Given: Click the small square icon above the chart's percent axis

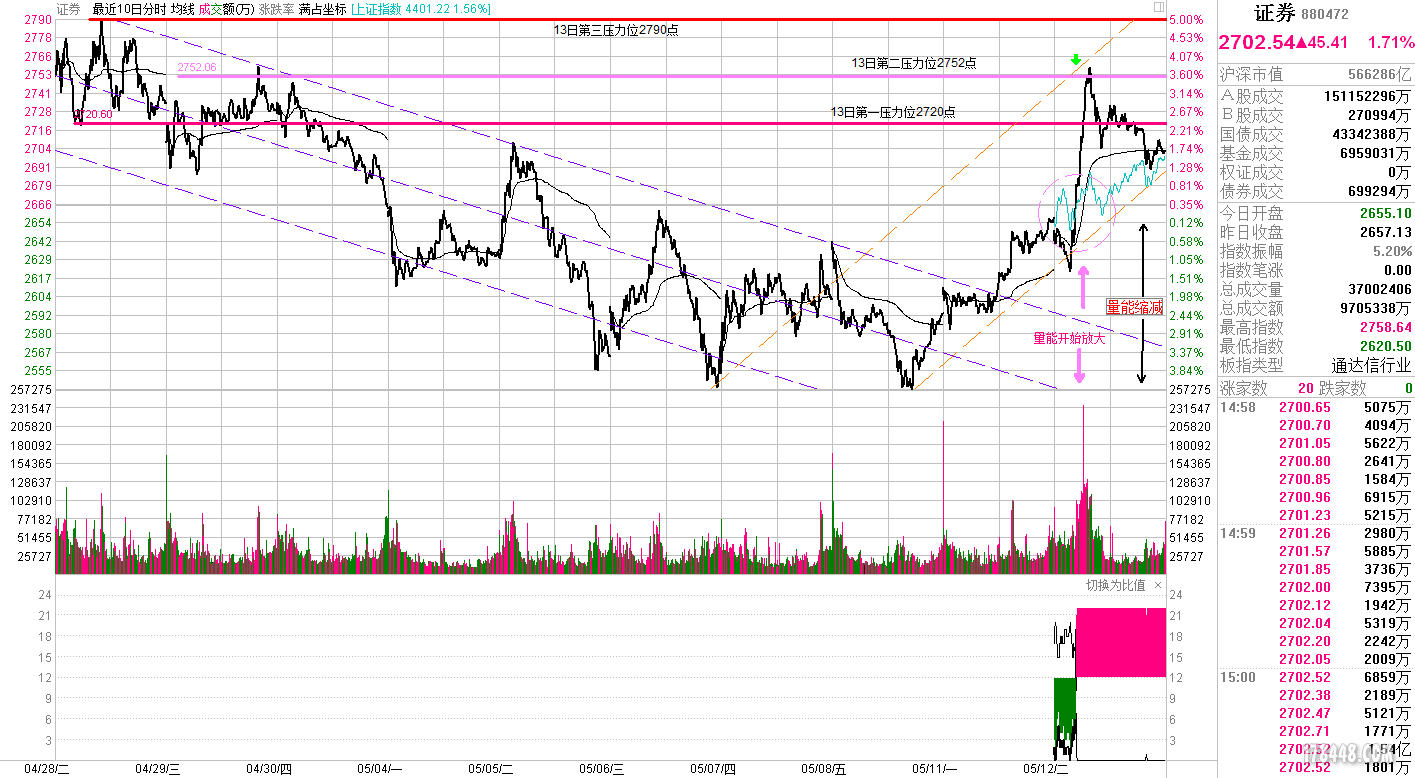Looking at the screenshot, I should tap(1159, 8).
